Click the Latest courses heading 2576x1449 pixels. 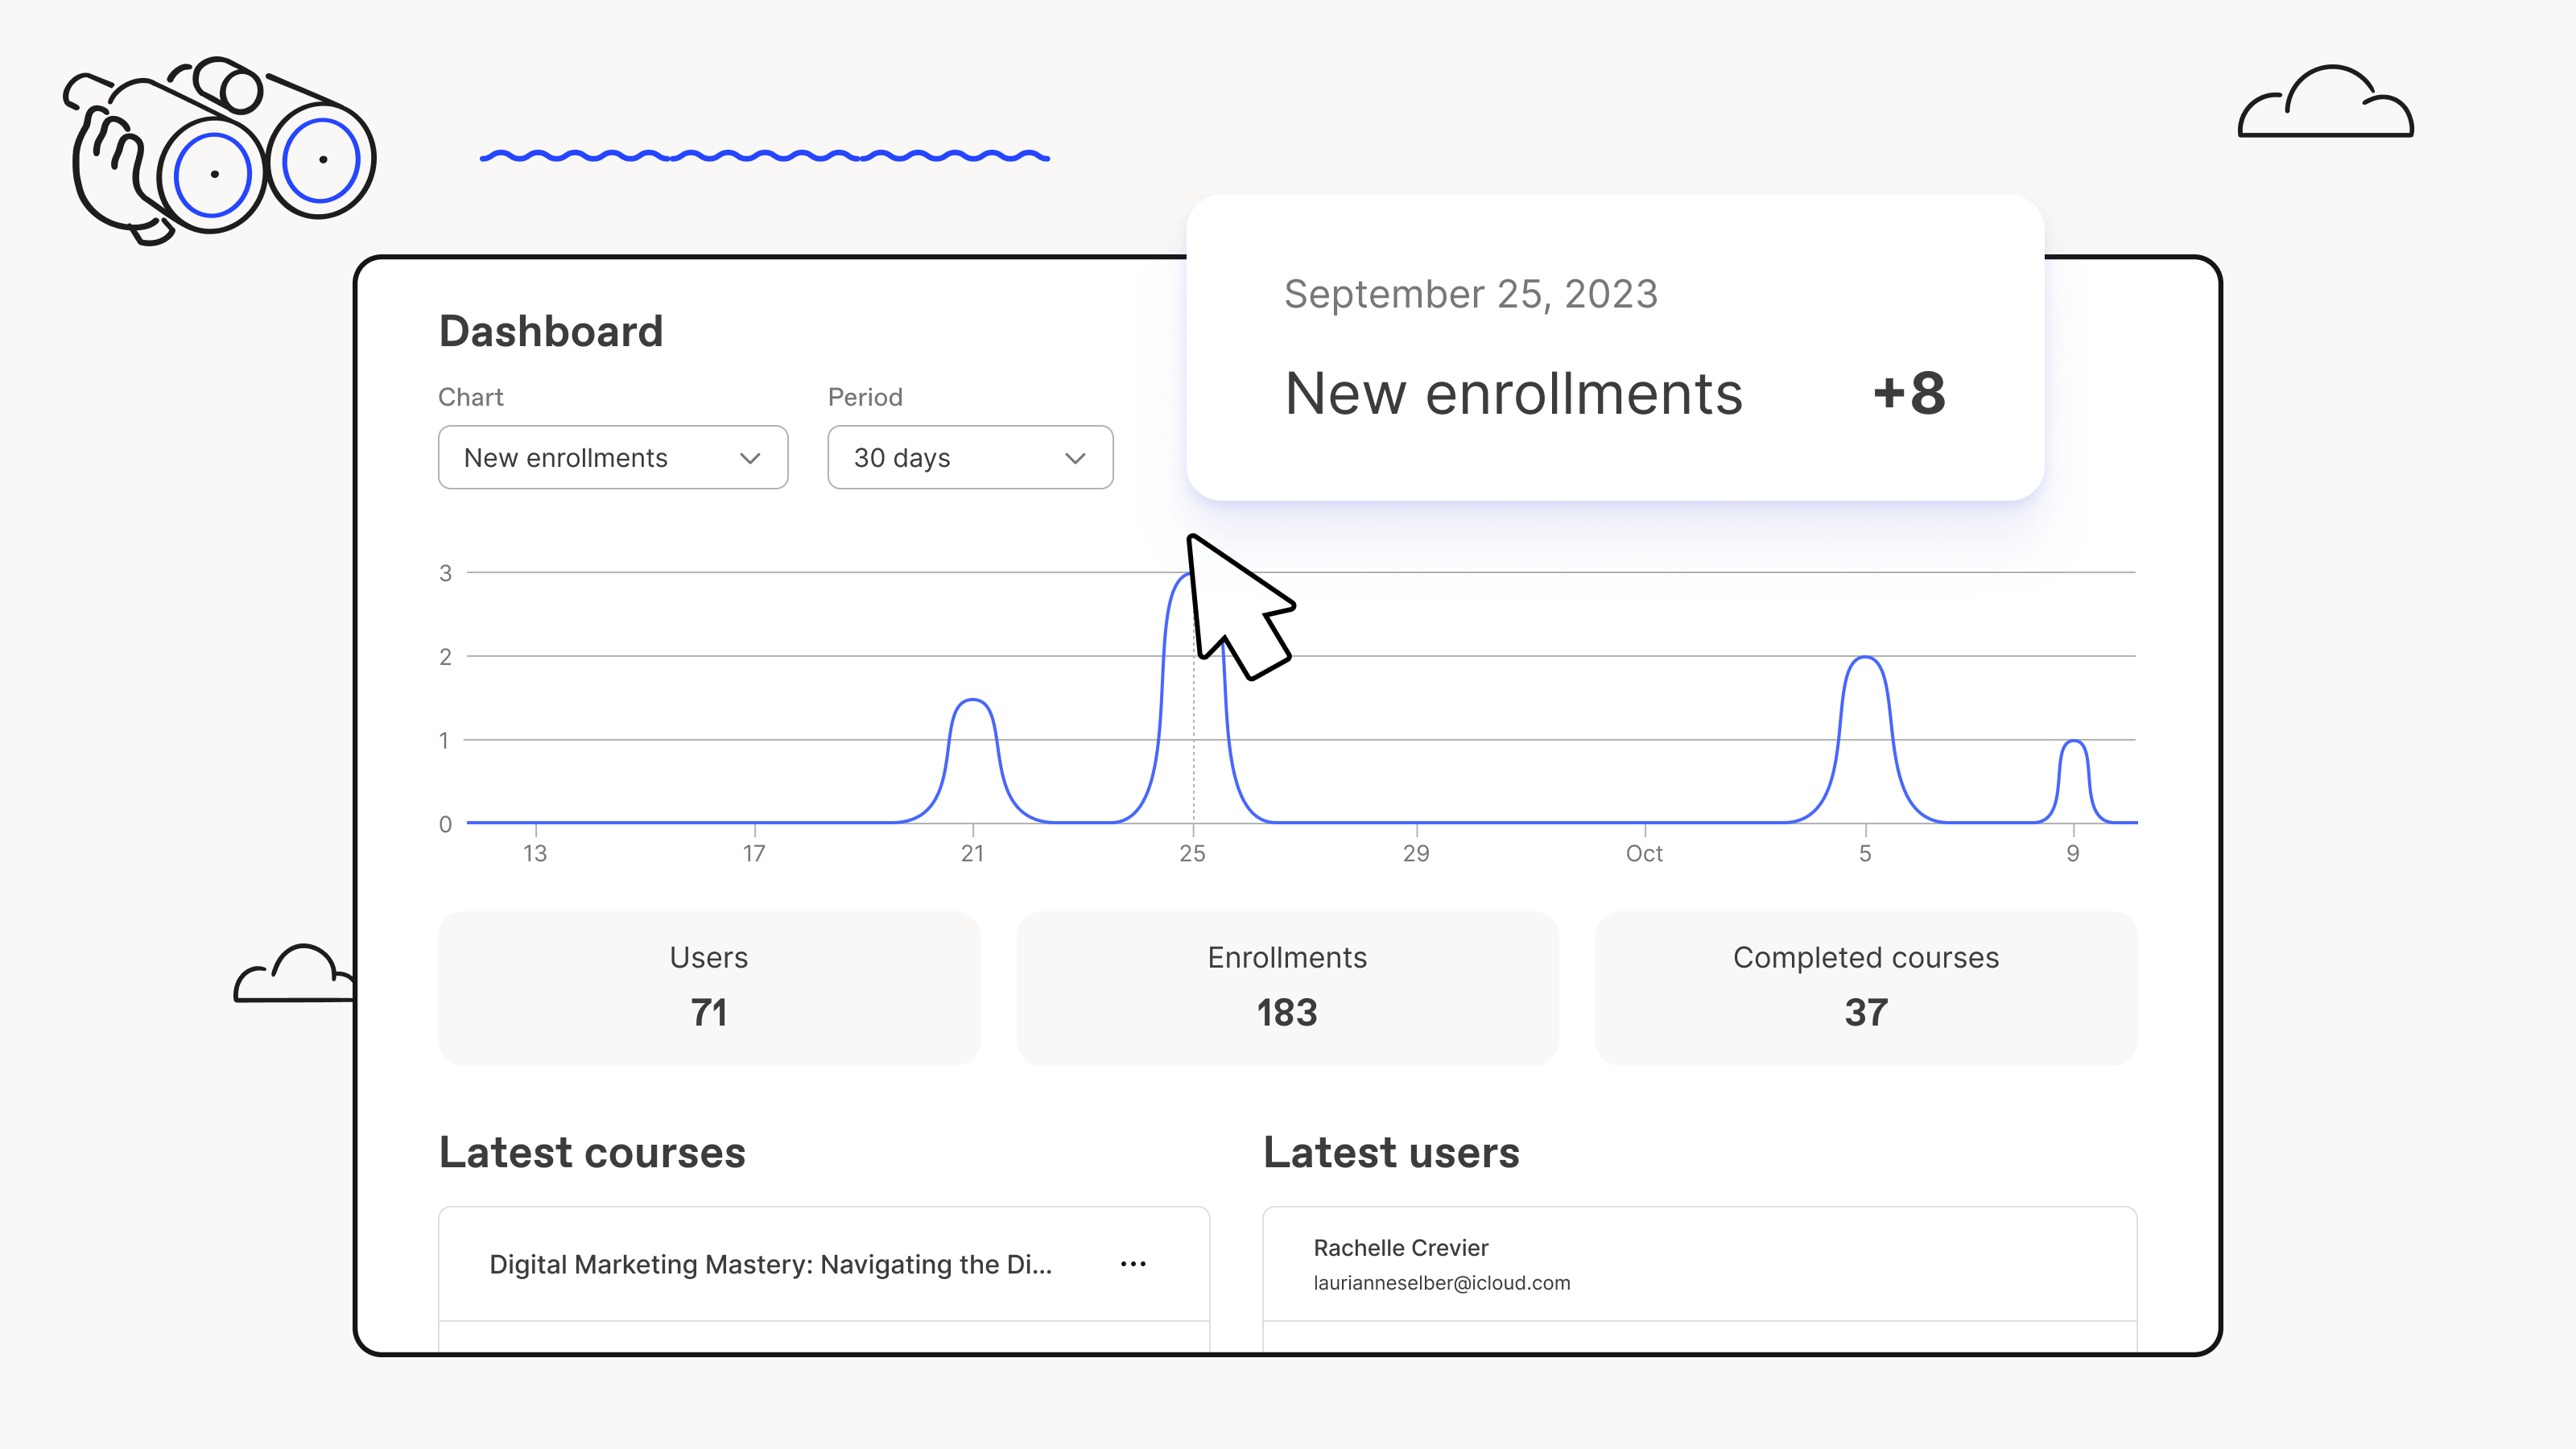click(592, 1152)
